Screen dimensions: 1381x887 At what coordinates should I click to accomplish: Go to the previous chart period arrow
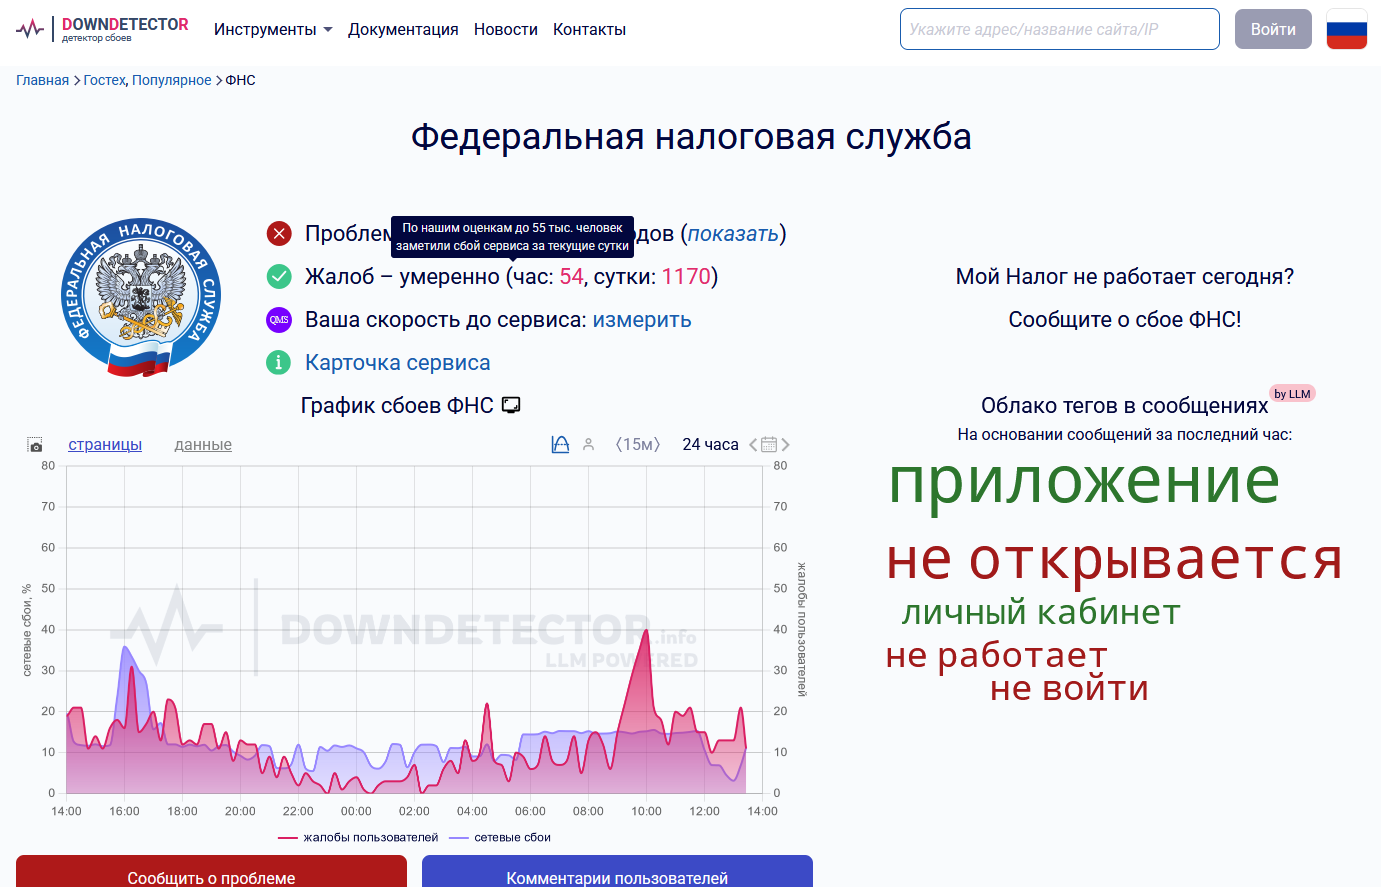point(753,445)
